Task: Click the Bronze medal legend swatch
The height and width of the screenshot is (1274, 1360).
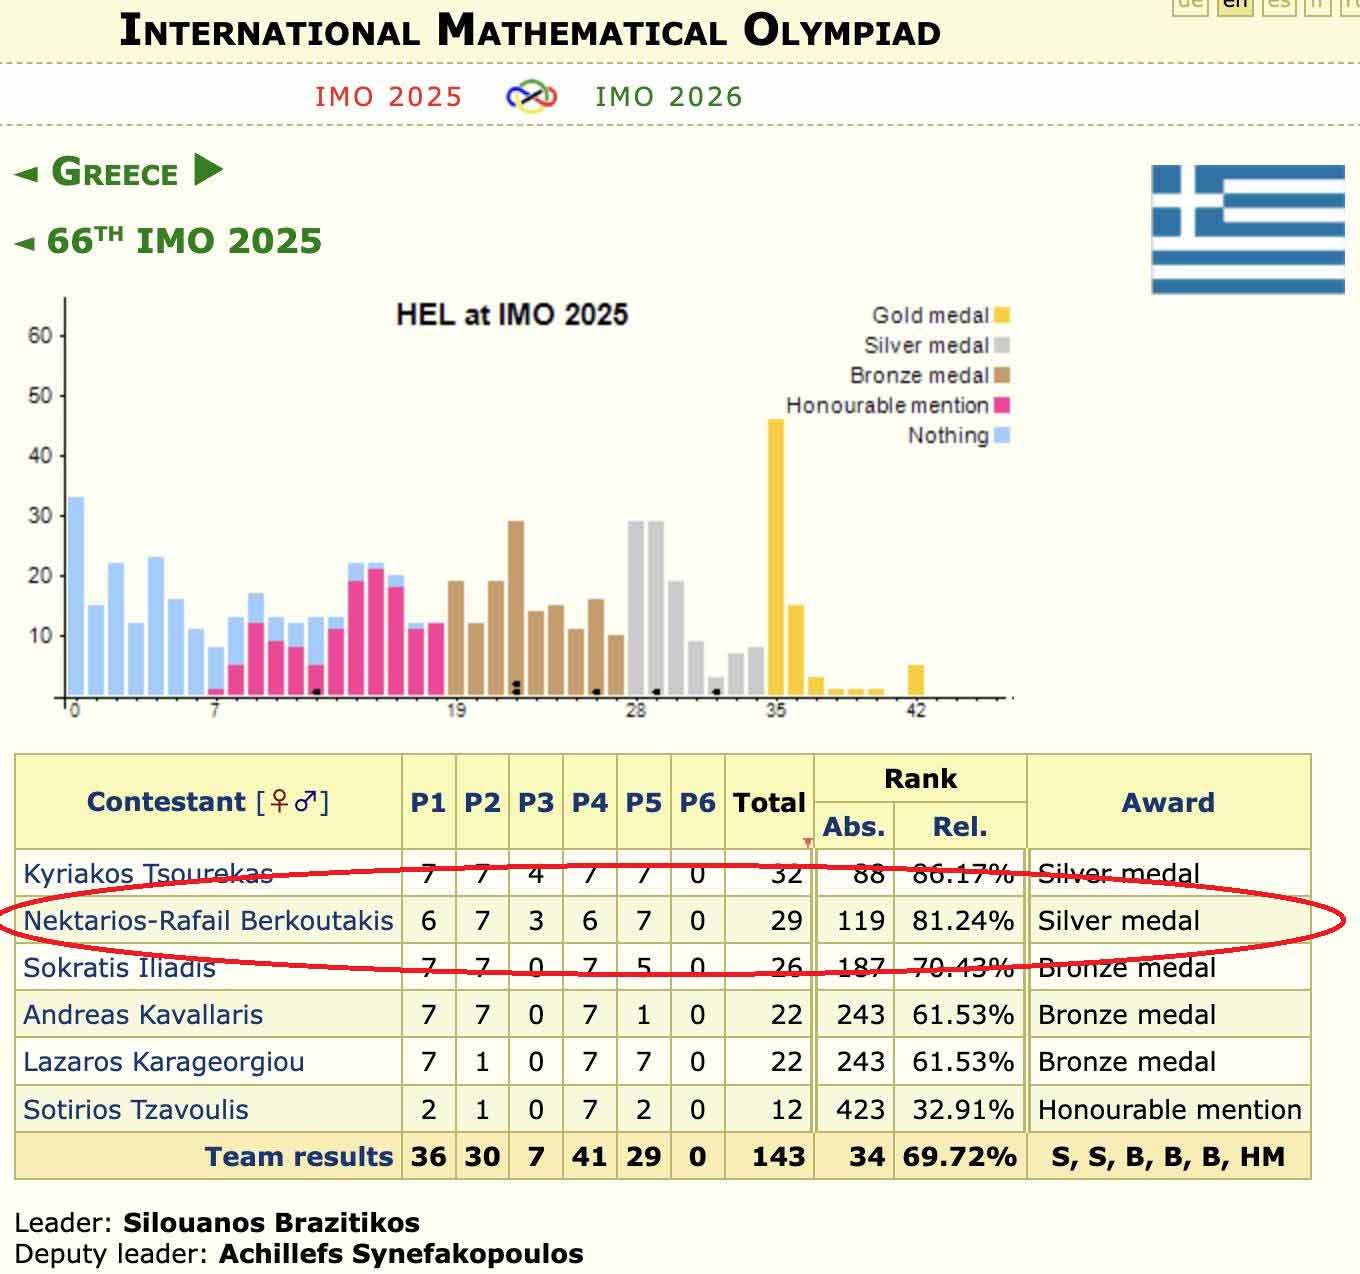Action: (x=1002, y=375)
